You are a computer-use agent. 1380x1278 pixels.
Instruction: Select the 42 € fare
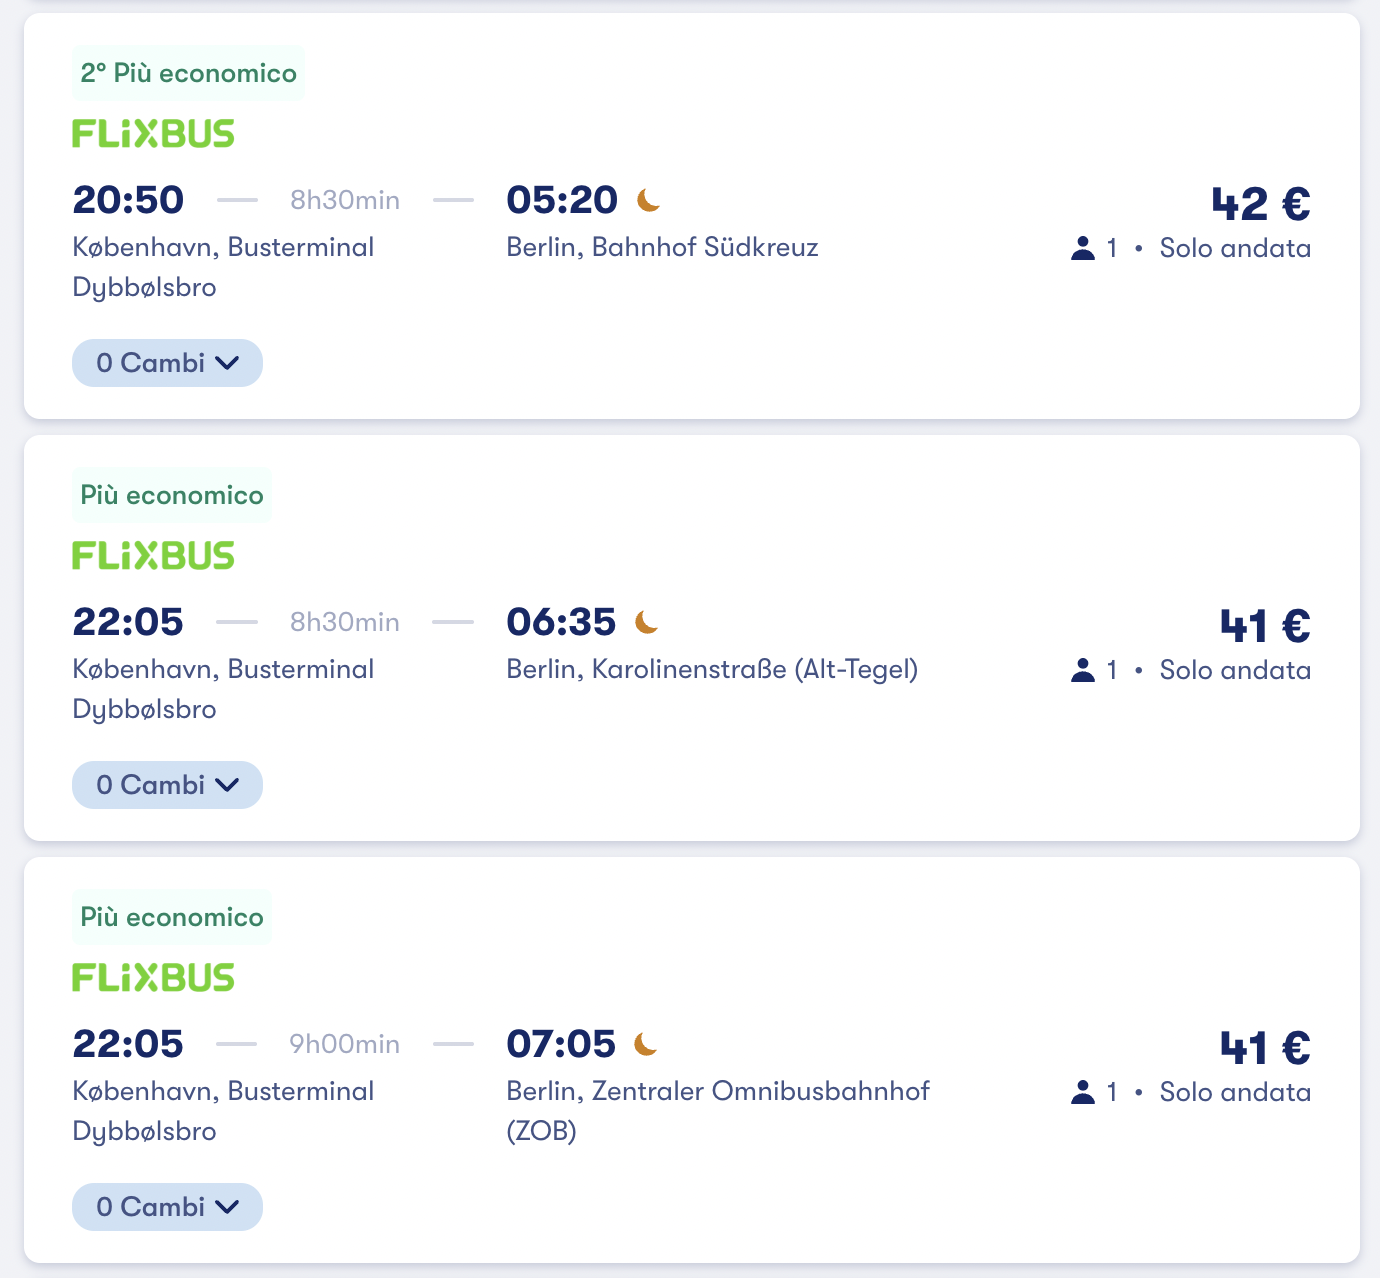coord(1260,204)
